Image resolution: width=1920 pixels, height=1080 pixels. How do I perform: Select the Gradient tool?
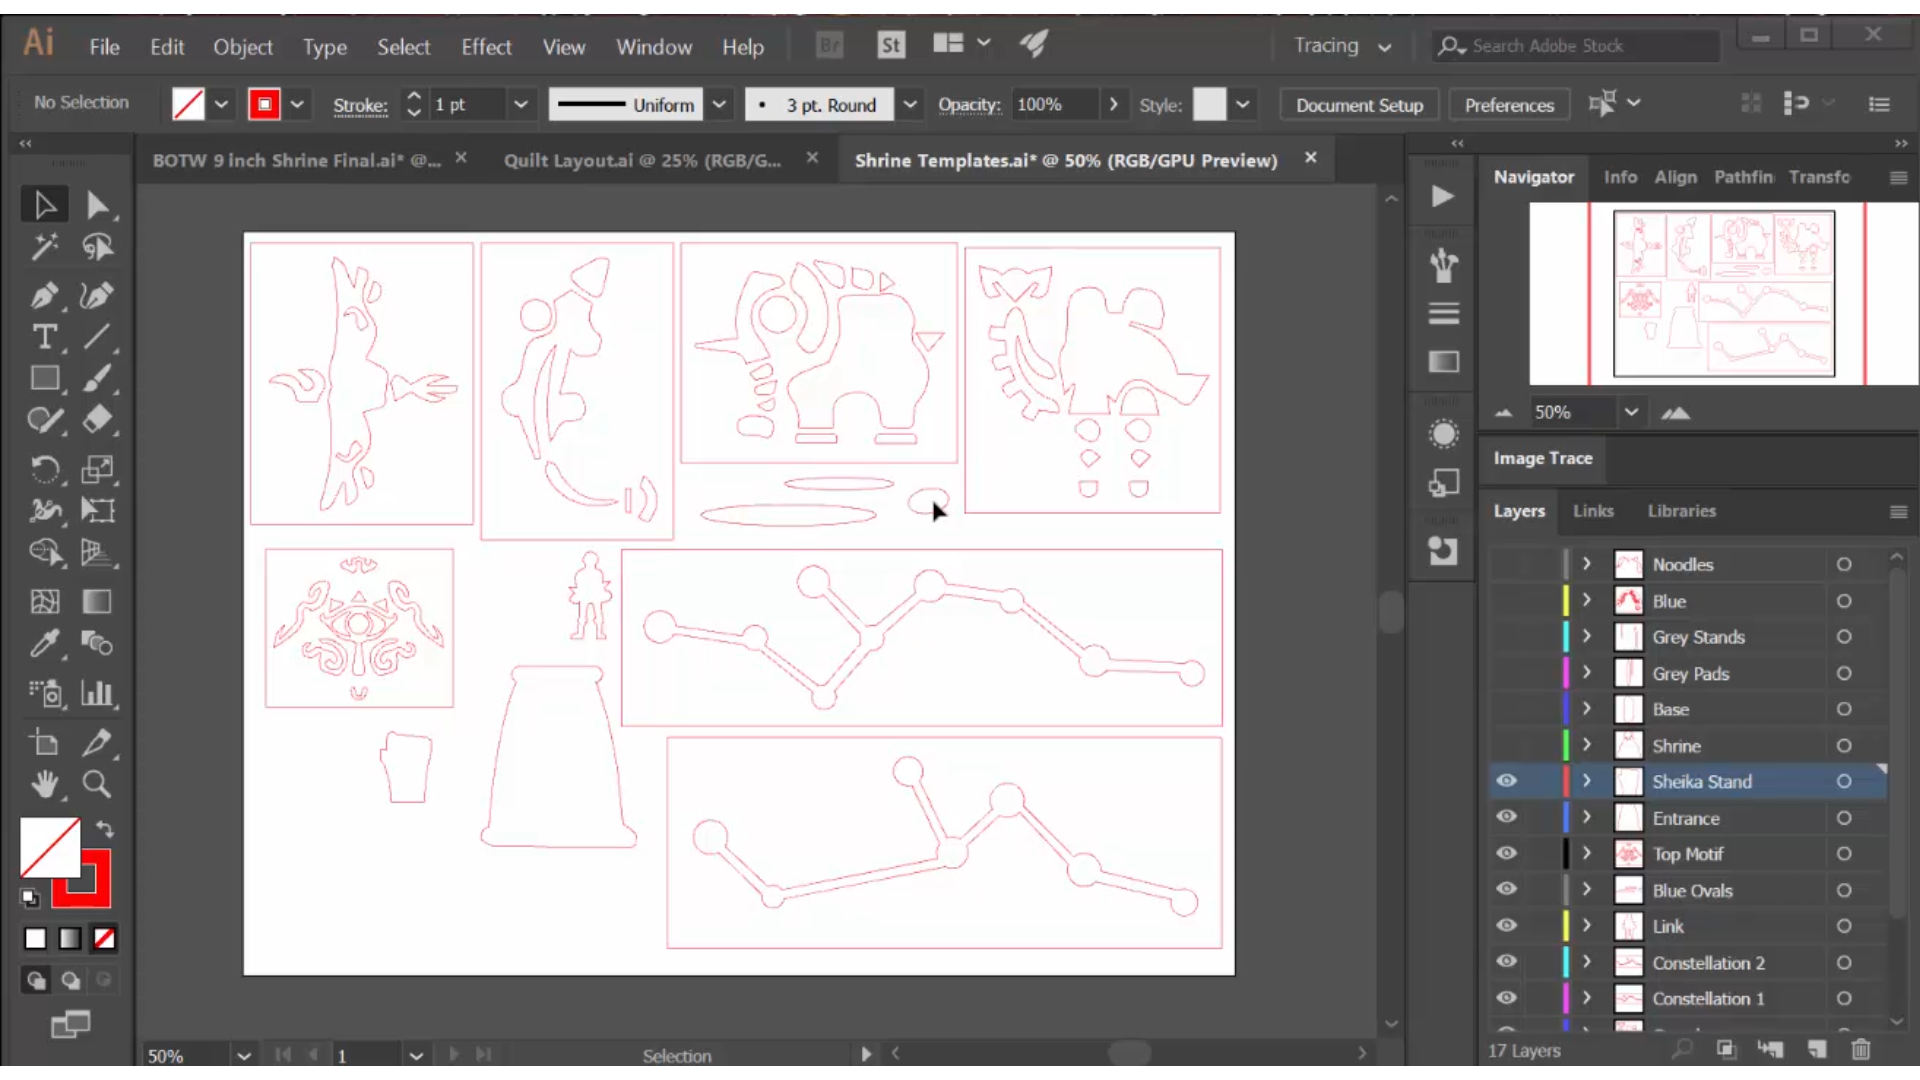click(x=97, y=601)
